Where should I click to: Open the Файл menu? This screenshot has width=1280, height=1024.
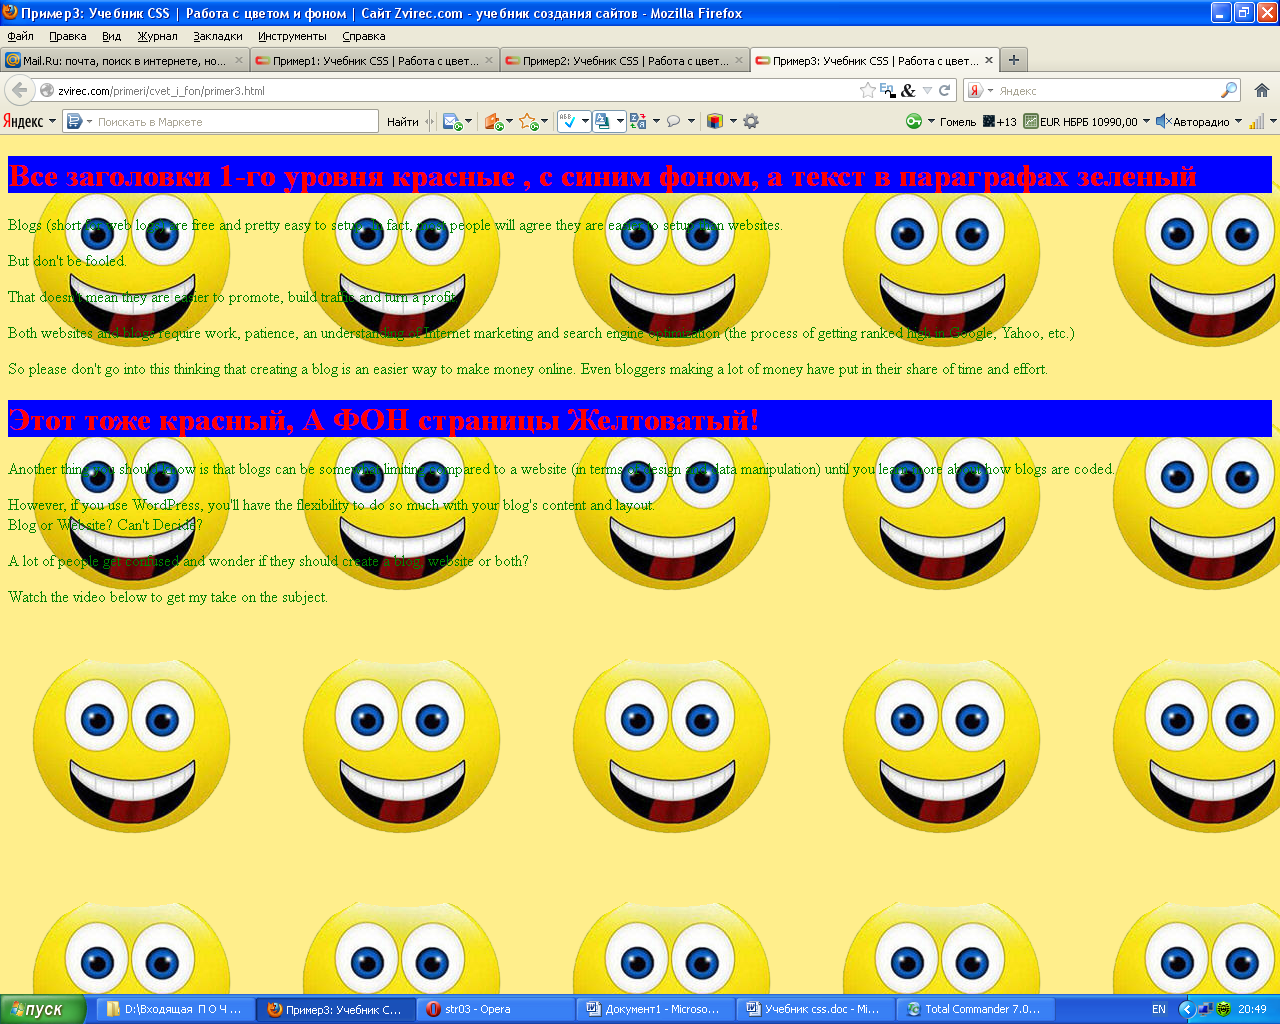[x=20, y=36]
